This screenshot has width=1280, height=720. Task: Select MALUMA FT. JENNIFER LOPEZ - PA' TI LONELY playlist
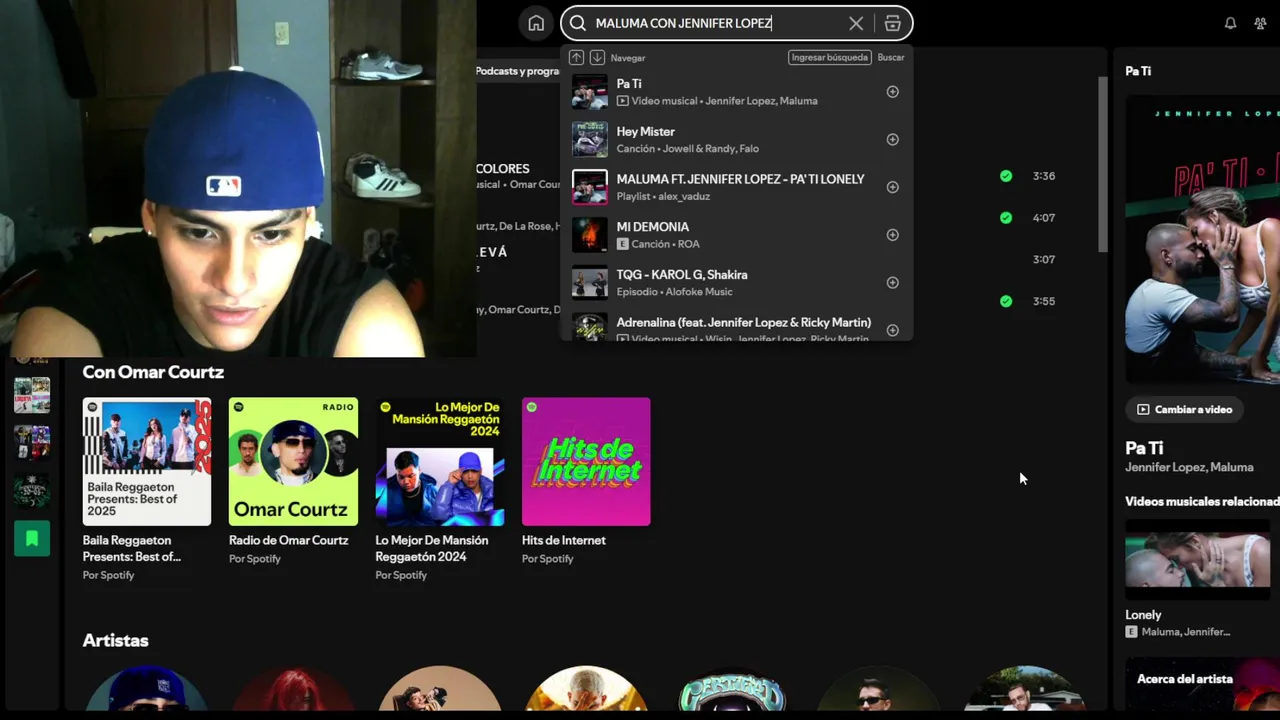pos(737,187)
